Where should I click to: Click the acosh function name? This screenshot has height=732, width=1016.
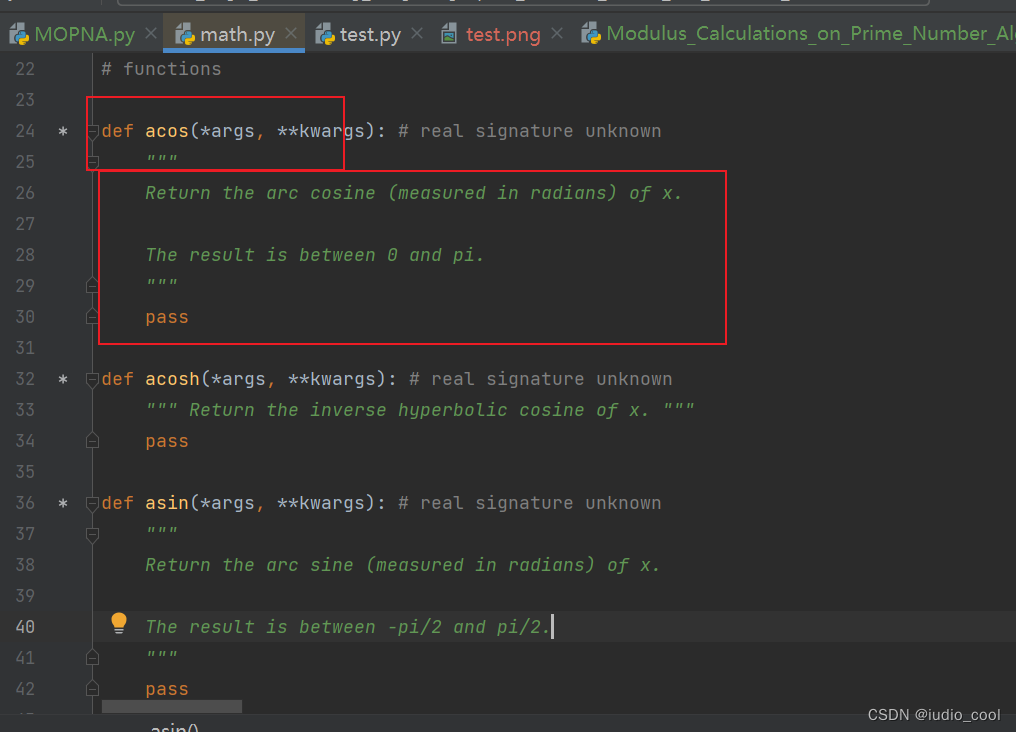click(172, 379)
